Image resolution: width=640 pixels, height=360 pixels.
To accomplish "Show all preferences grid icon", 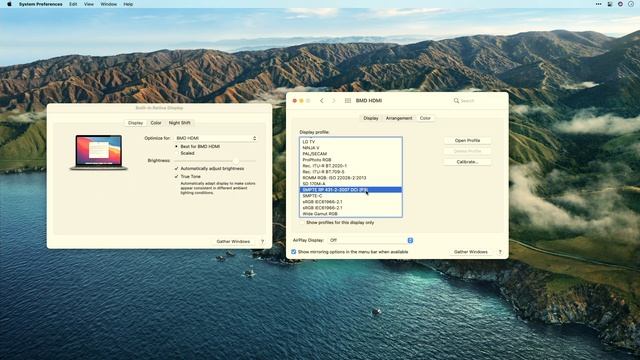I will point(348,100).
